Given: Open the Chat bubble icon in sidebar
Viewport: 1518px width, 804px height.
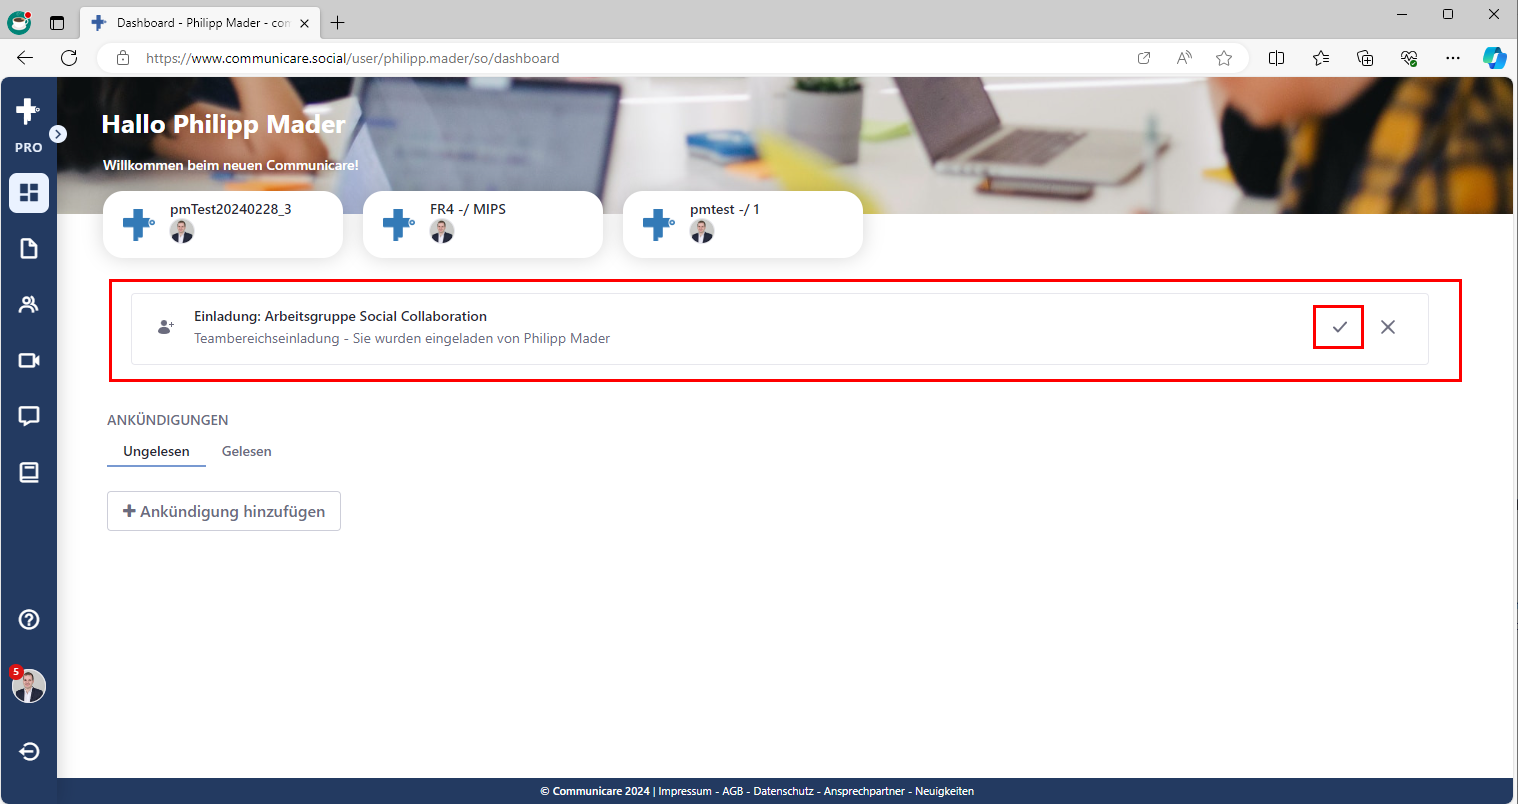Looking at the screenshot, I should 29,416.
